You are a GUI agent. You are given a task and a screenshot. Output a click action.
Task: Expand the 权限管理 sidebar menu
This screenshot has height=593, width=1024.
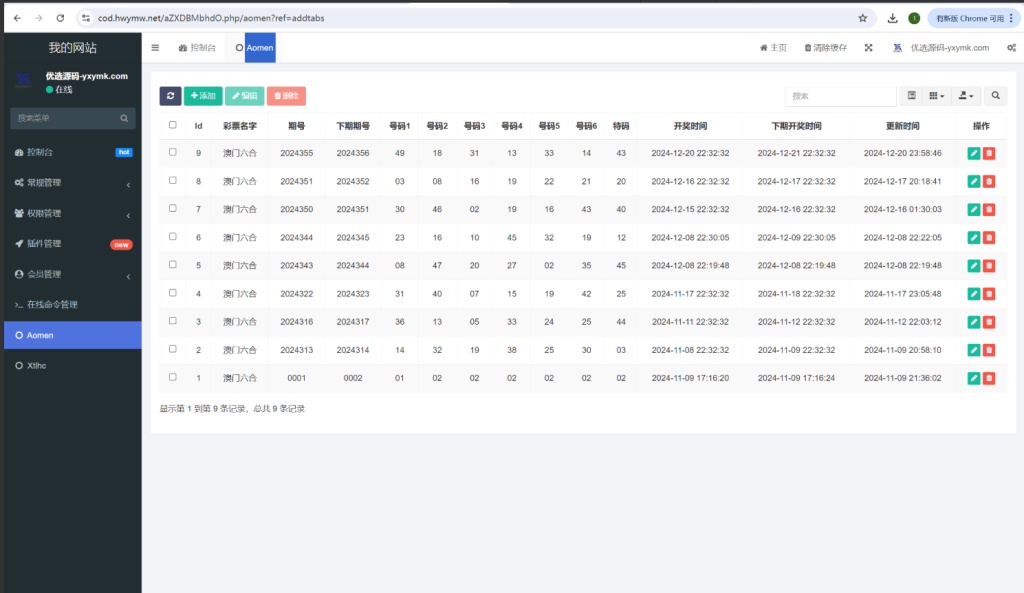click(x=72, y=214)
